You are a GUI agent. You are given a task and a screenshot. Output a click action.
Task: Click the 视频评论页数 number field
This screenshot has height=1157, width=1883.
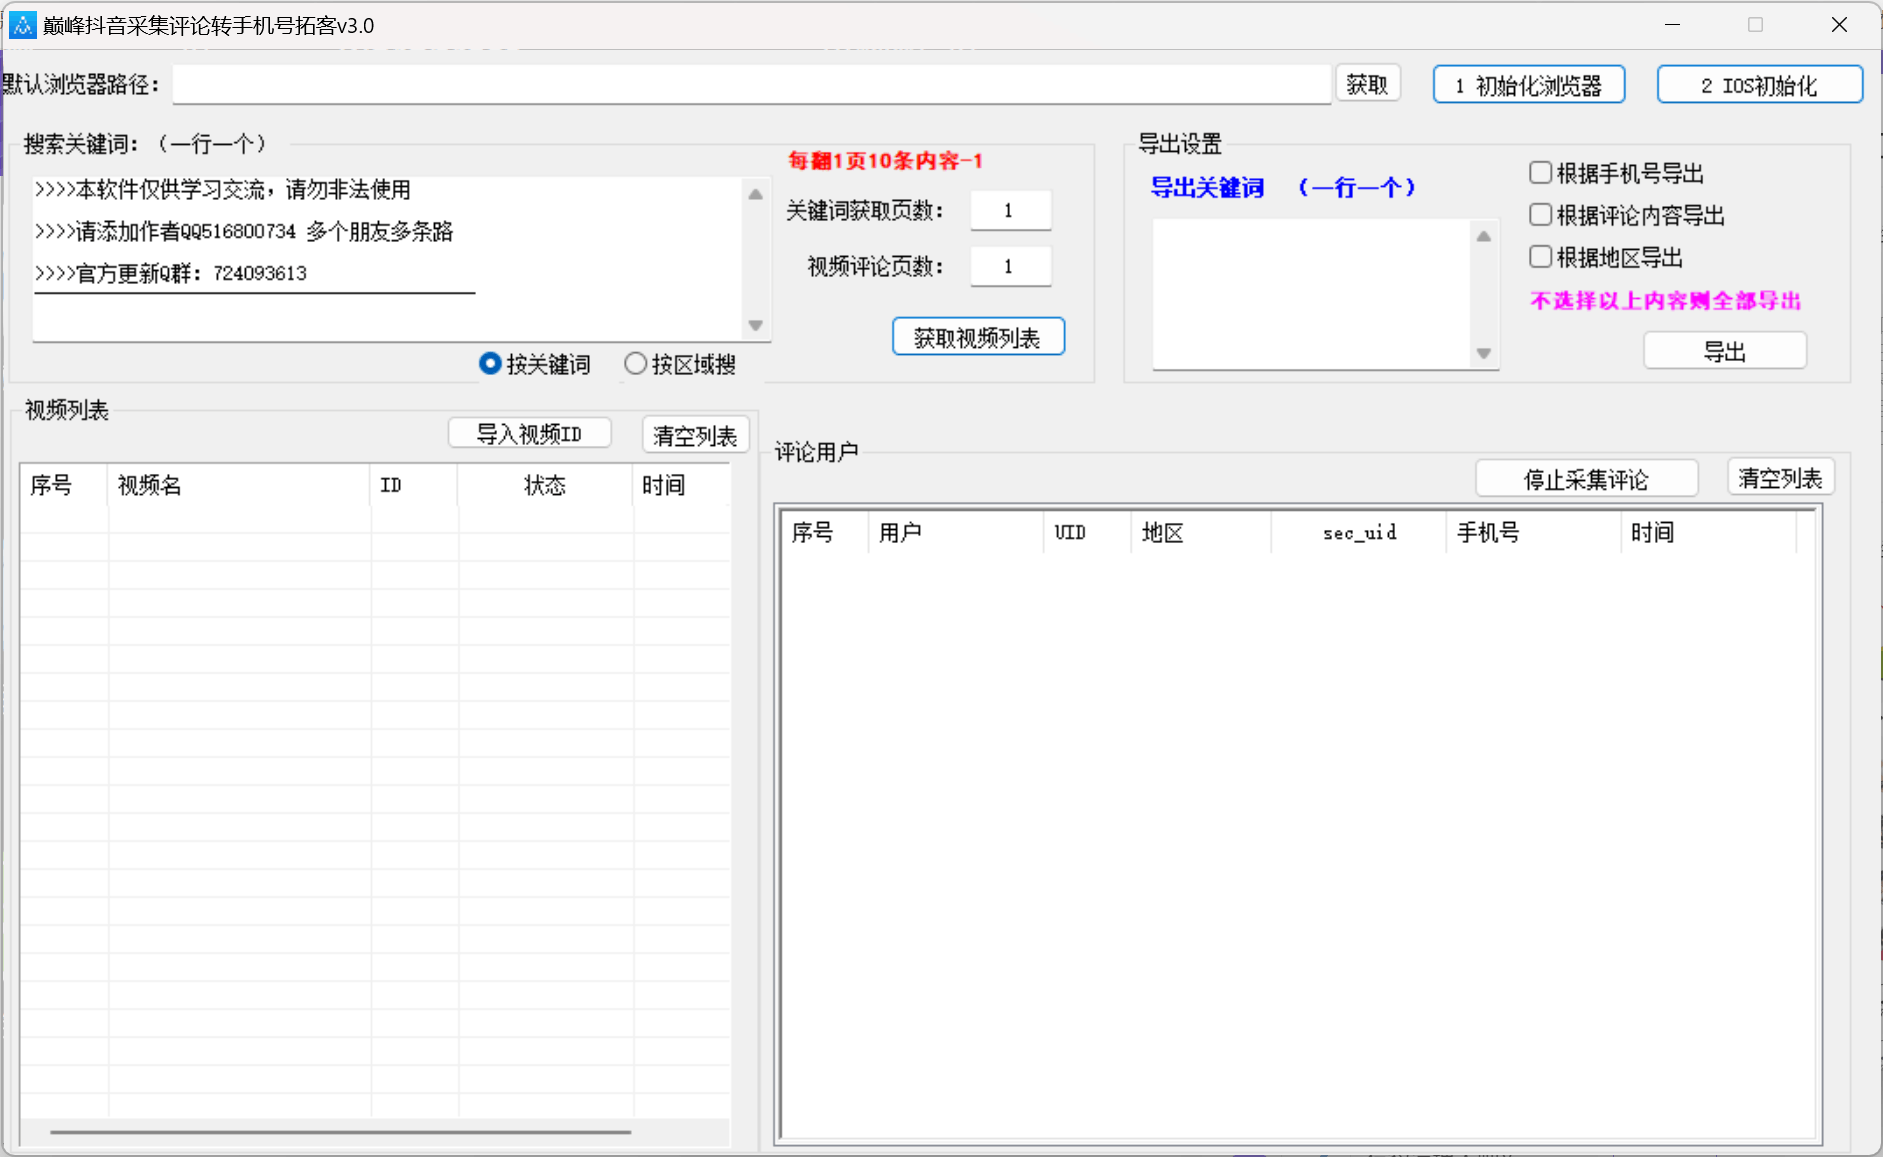coord(1010,267)
